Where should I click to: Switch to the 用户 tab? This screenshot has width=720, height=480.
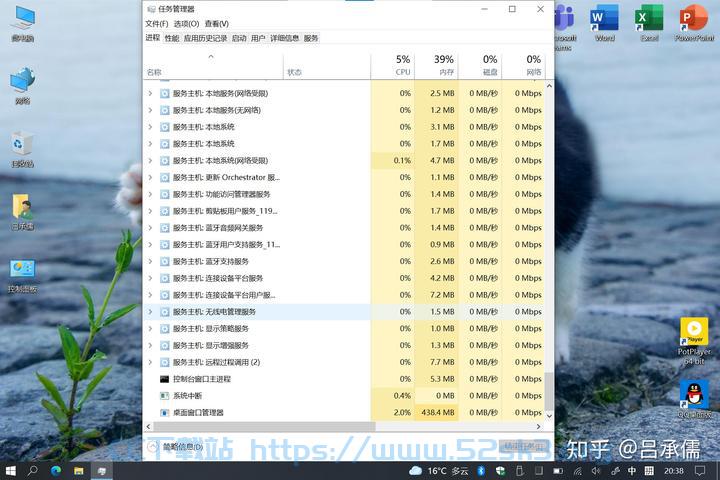(x=258, y=38)
